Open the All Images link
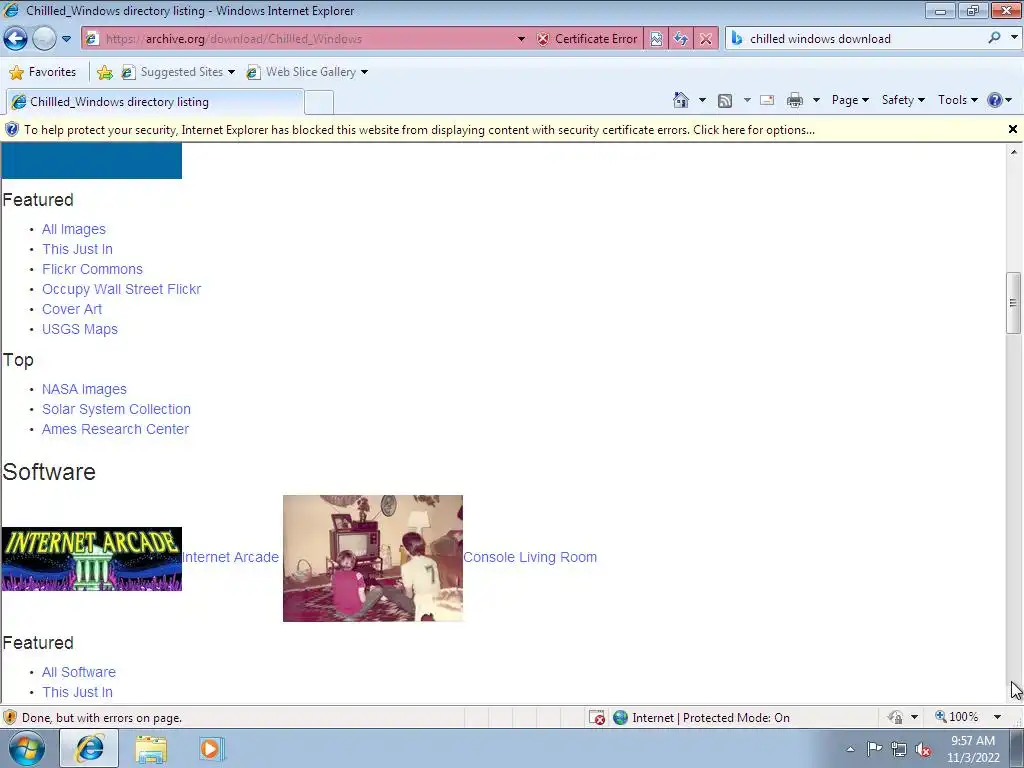Screen dimensions: 1024x768 74,229
